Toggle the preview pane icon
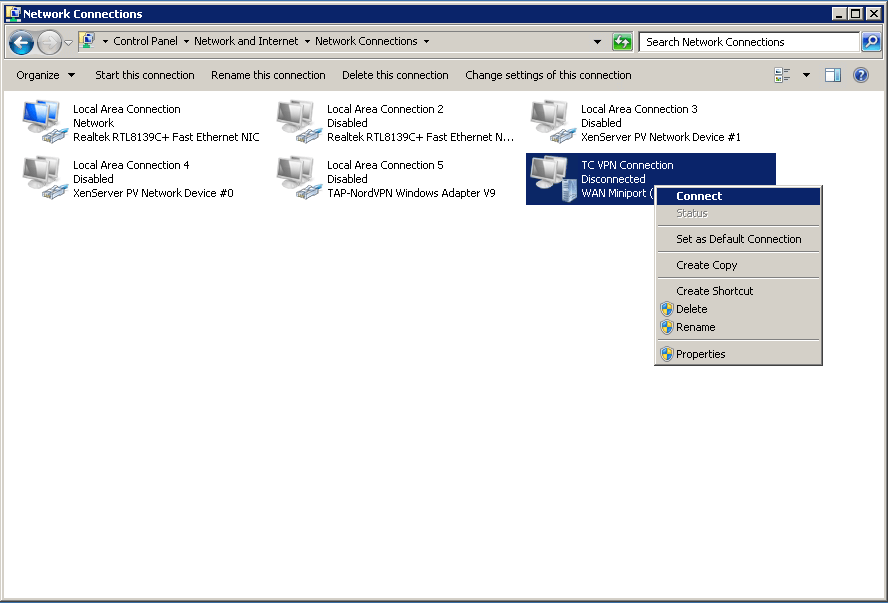888x603 pixels. tap(833, 75)
